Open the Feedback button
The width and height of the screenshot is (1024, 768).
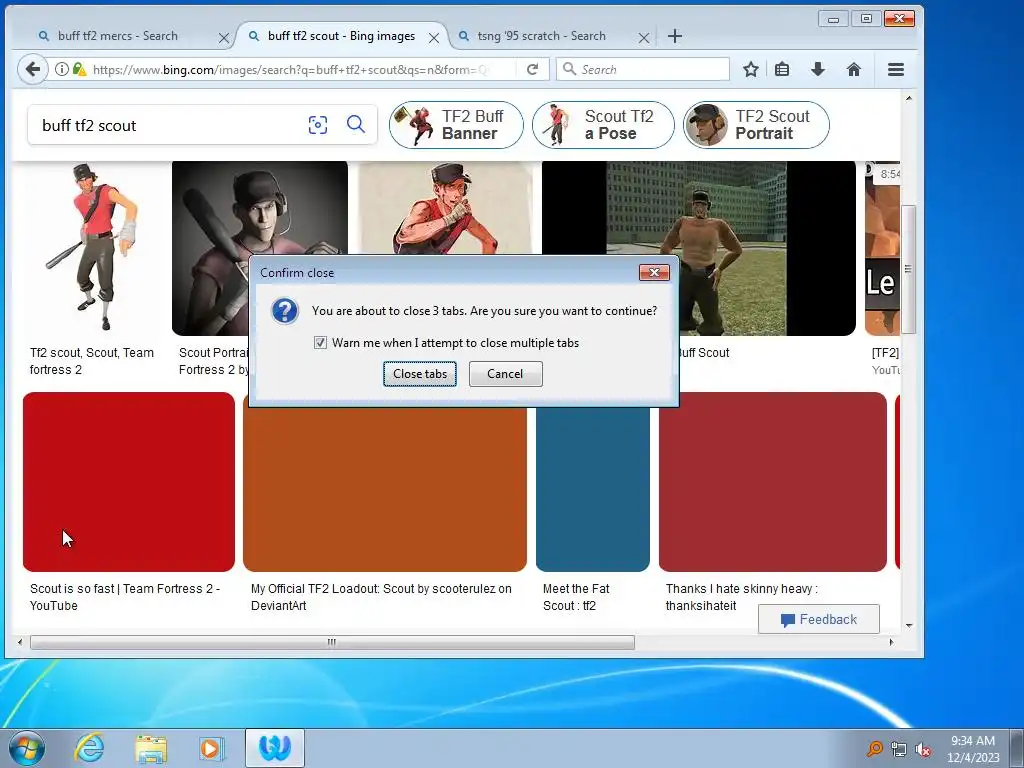point(818,619)
